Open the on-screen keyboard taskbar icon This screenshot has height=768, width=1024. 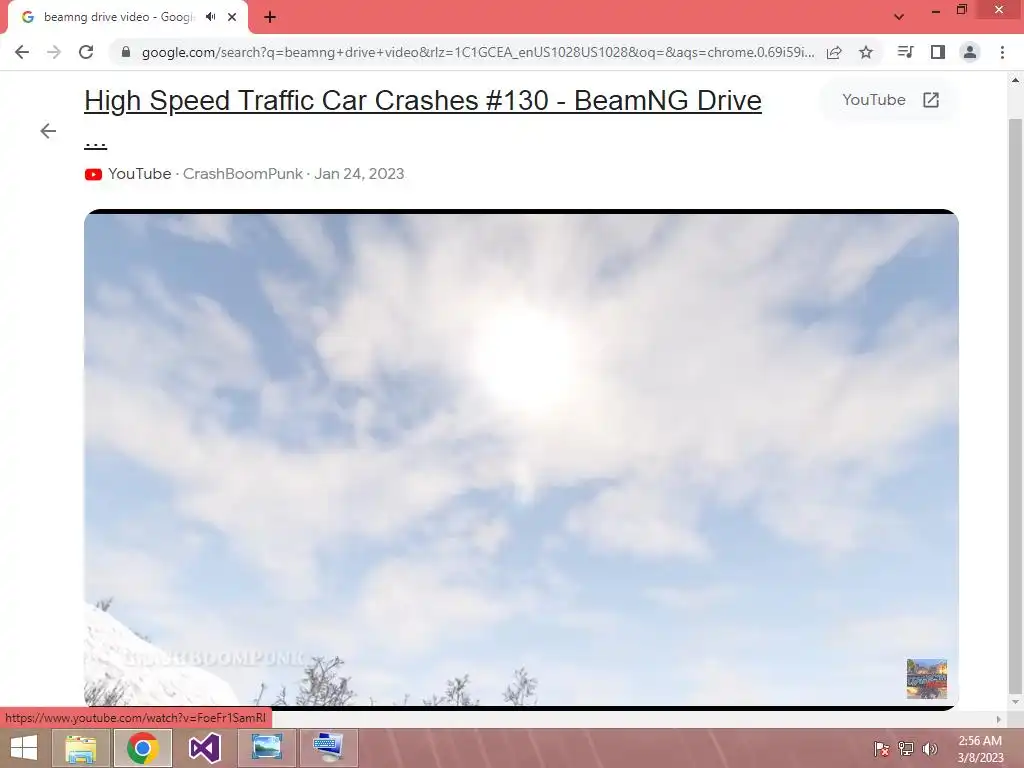click(328, 748)
